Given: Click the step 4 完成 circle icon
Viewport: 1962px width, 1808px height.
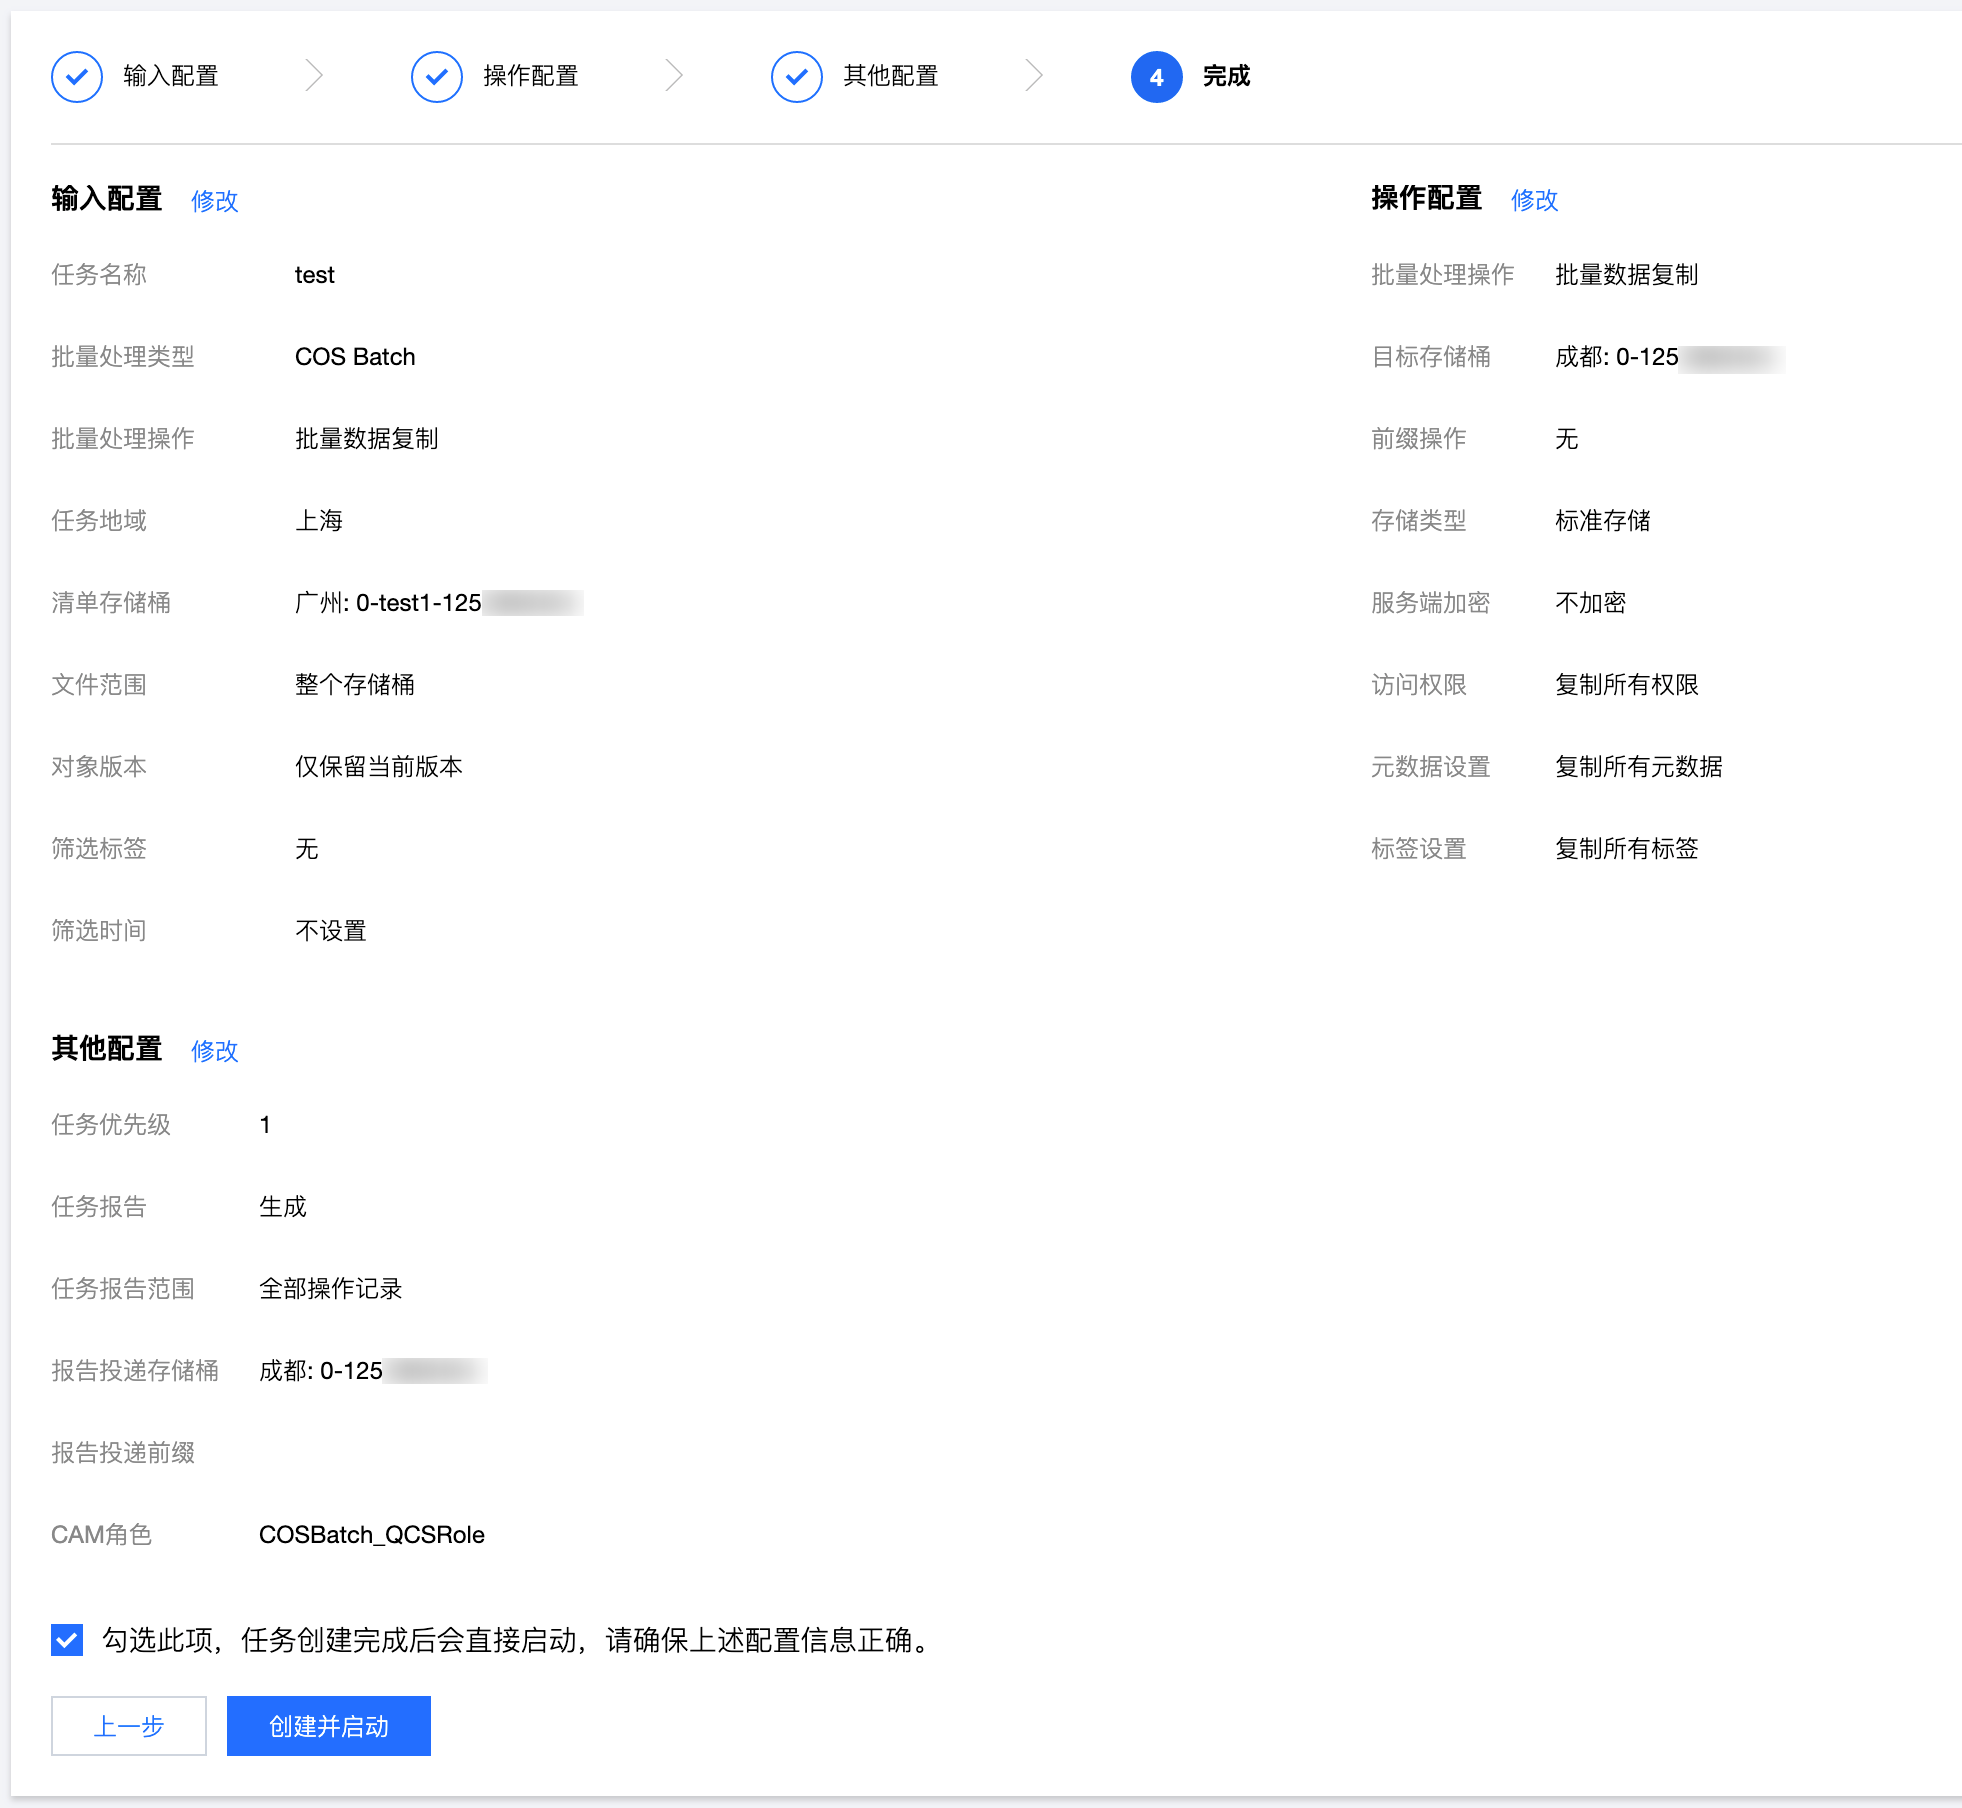Looking at the screenshot, I should tap(1156, 77).
